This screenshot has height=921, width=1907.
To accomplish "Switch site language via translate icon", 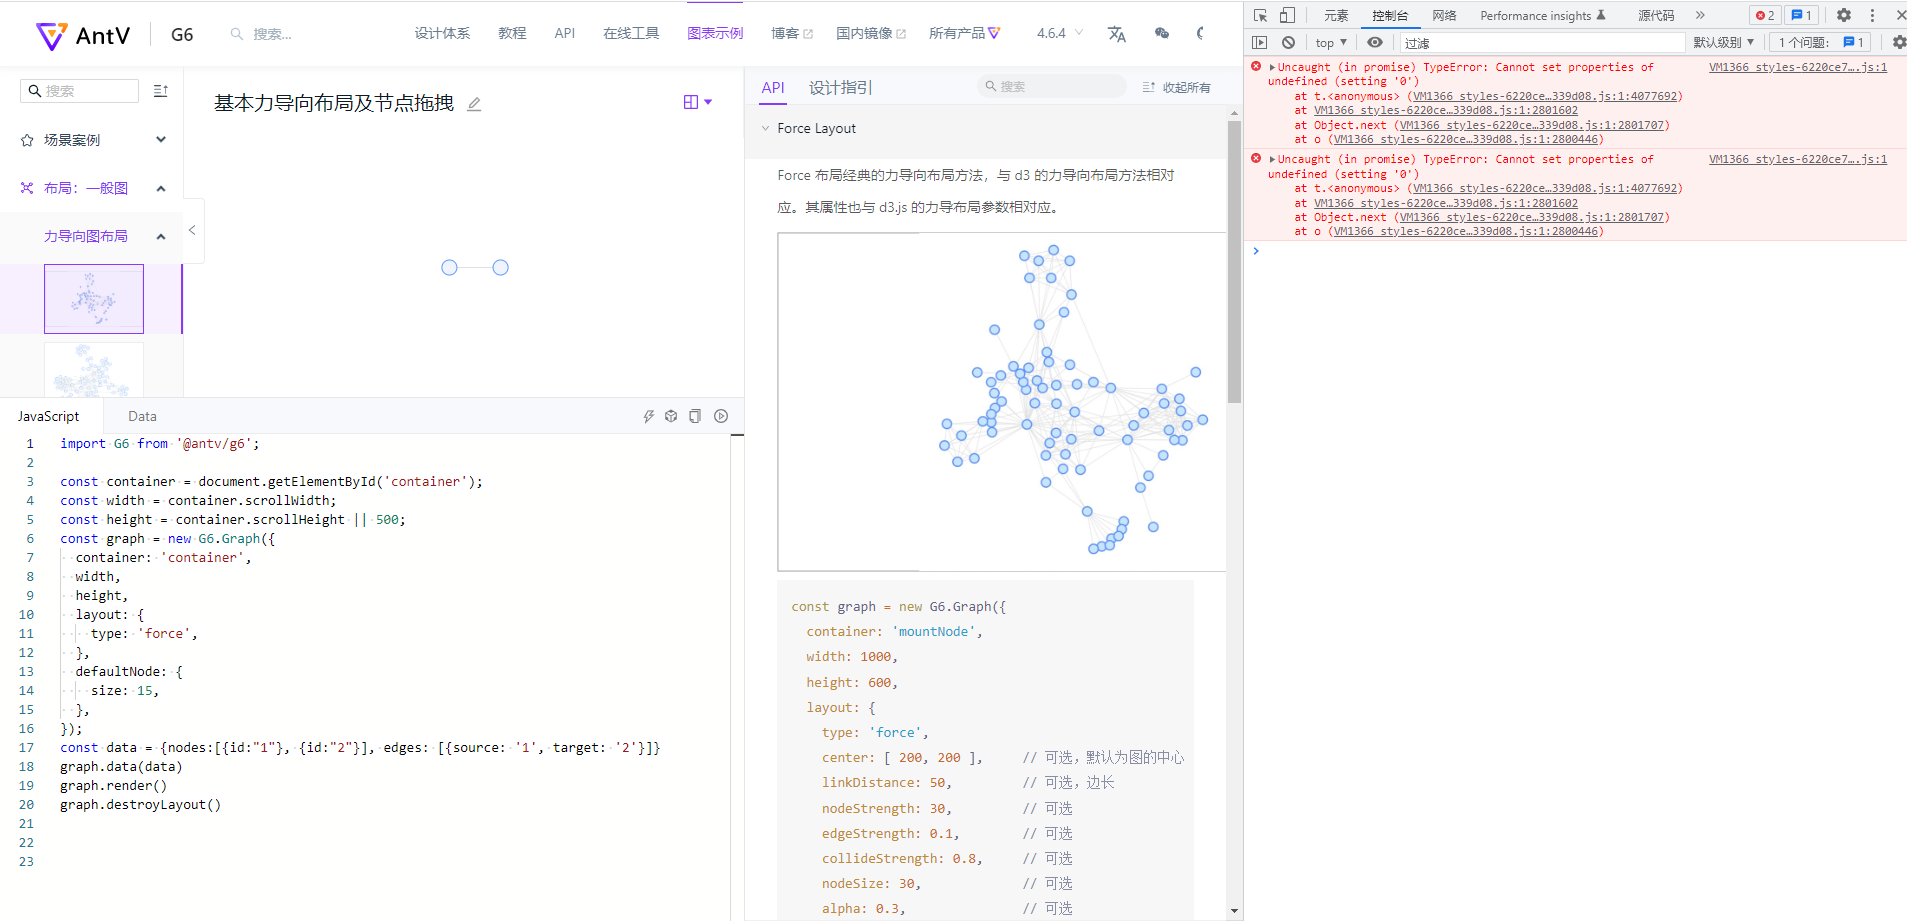I will pyautogui.click(x=1116, y=33).
